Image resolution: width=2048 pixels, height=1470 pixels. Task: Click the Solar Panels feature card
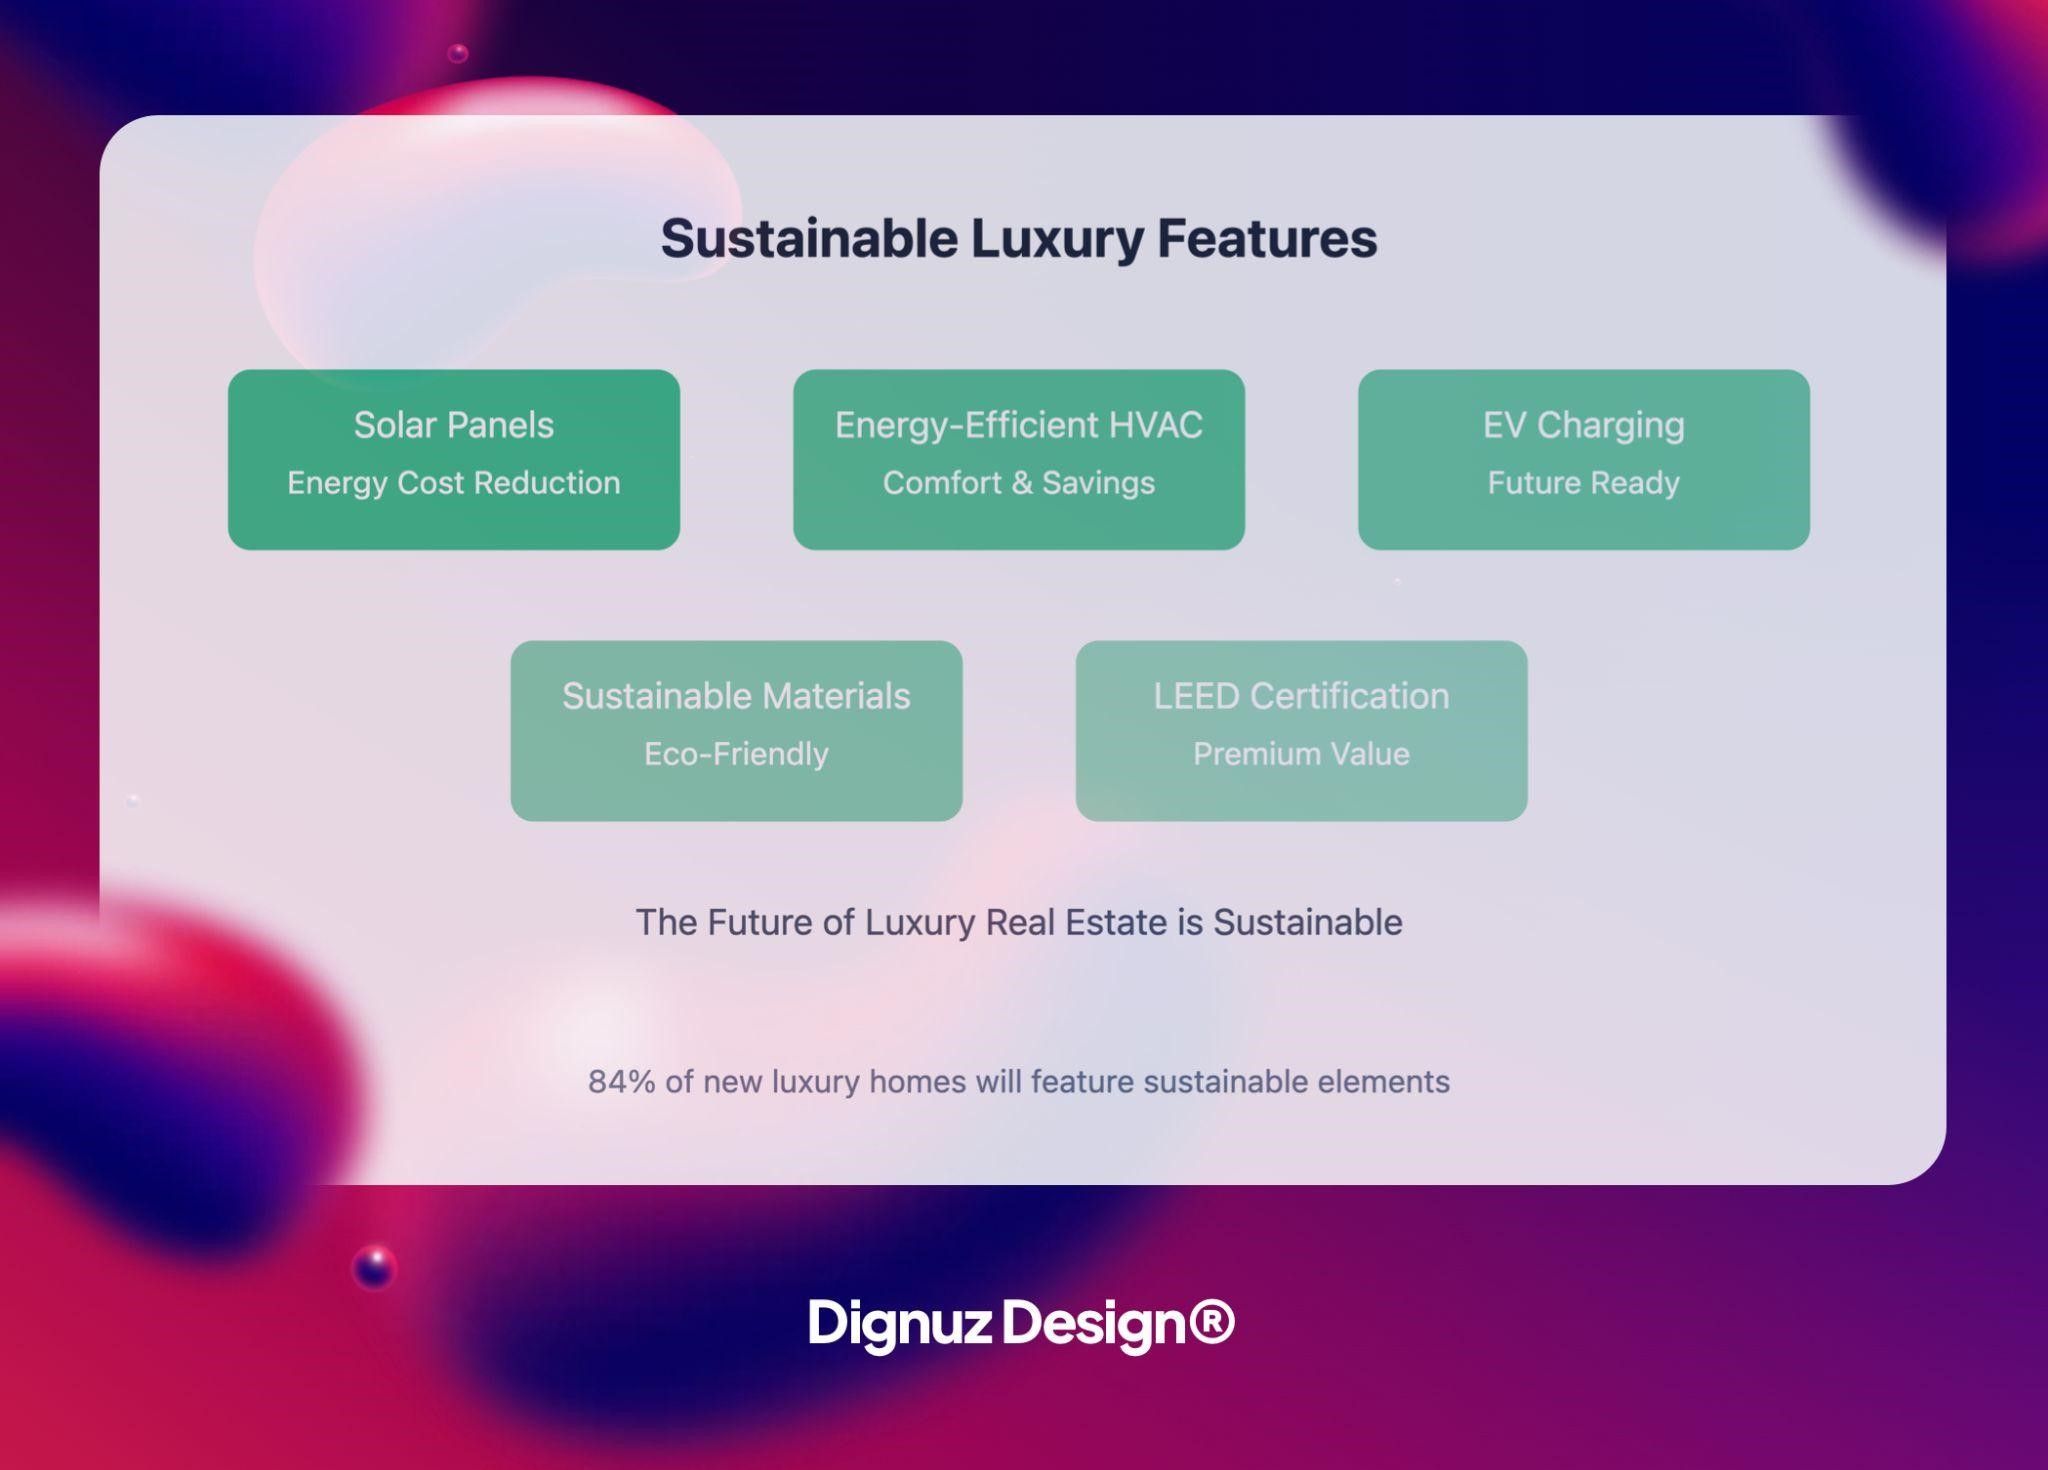pyautogui.click(x=454, y=460)
